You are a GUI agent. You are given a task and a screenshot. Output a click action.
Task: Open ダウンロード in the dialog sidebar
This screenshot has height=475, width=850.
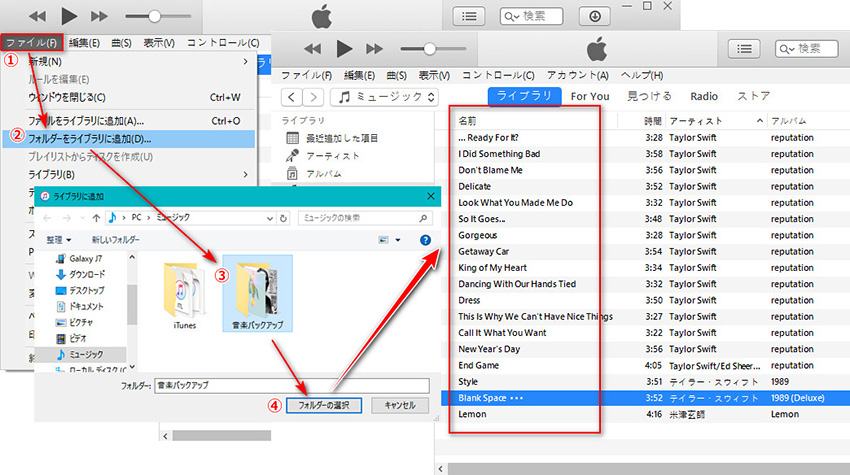[87, 274]
